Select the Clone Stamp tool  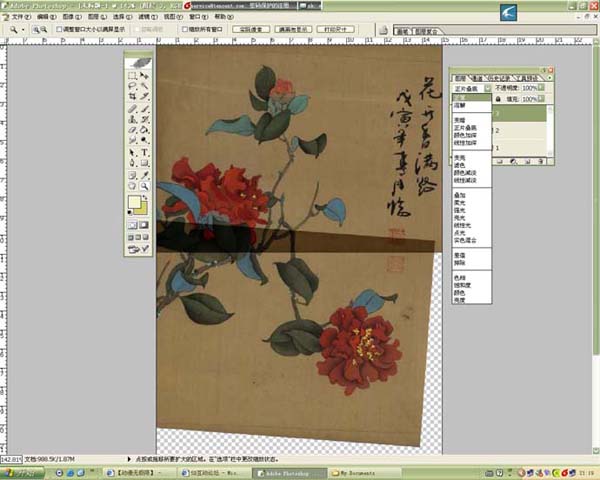[132, 119]
